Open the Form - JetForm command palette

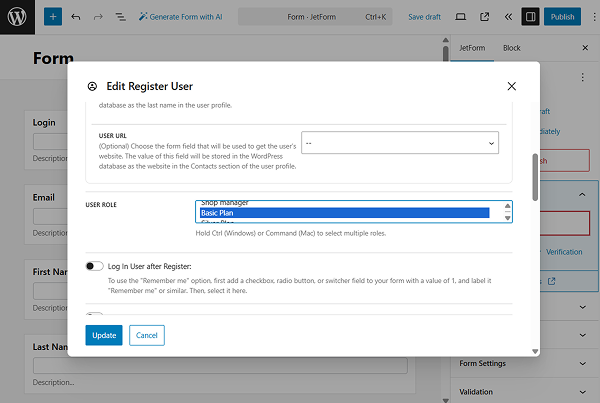(315, 17)
